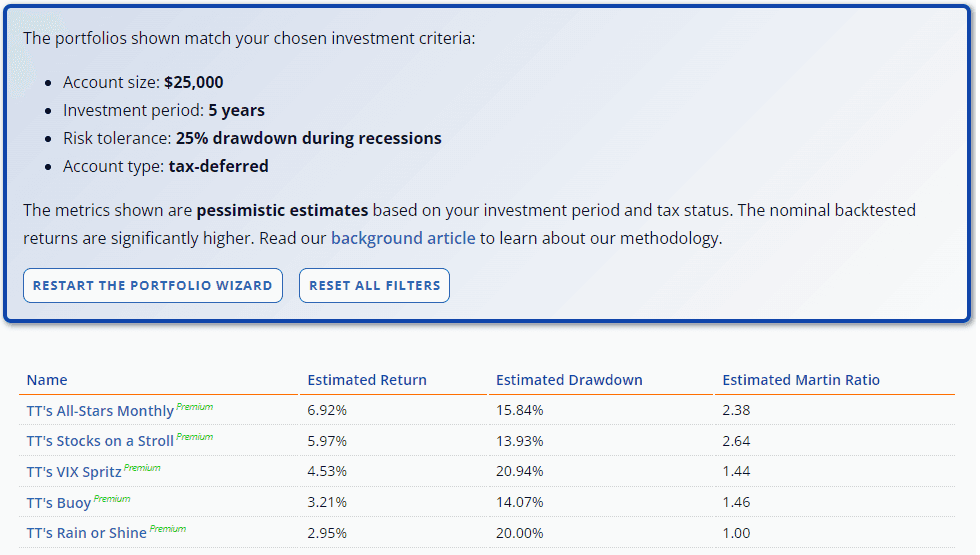Sort table by Estimated Return header
980x555 pixels.
(367, 380)
